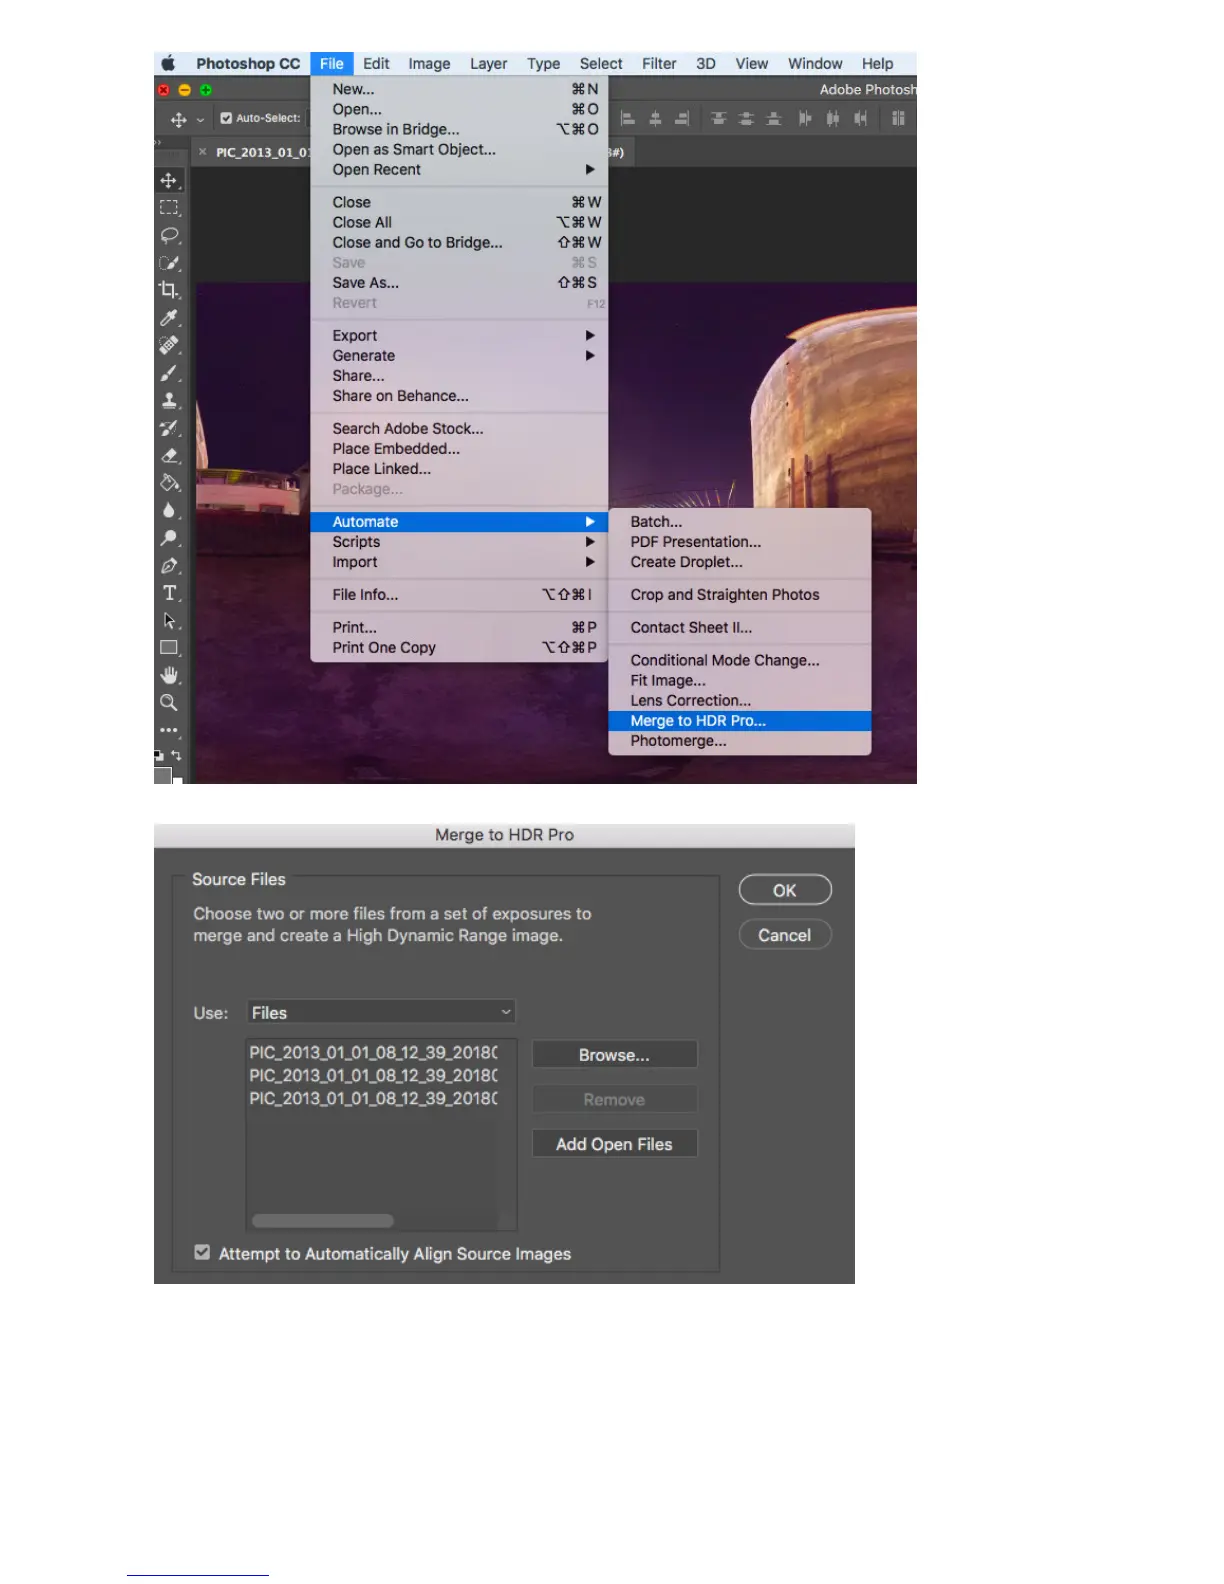Click the Browse button
This screenshot has height=1584, width=1224.
pos(614,1055)
